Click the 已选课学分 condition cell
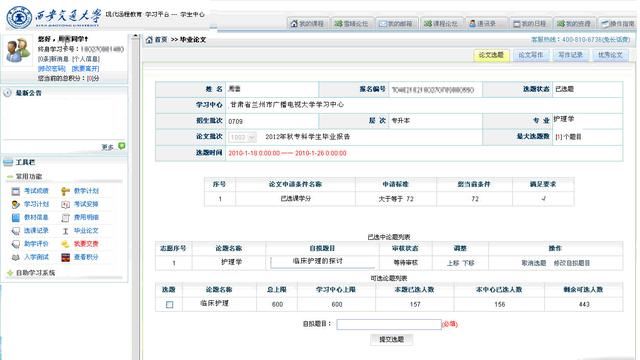The height and width of the screenshot is (360, 640). 296,199
